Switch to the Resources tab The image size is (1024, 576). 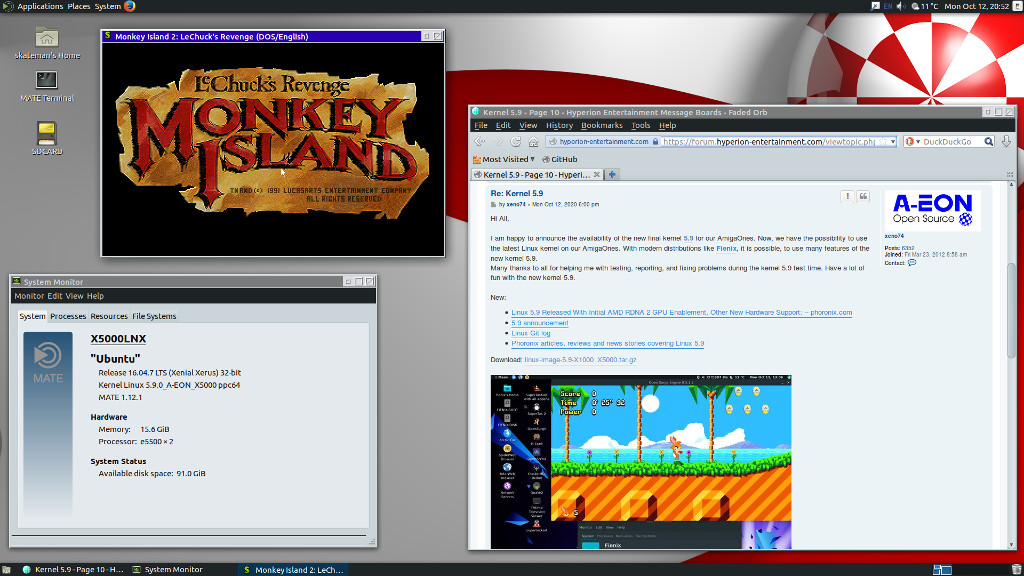pyautogui.click(x=108, y=316)
